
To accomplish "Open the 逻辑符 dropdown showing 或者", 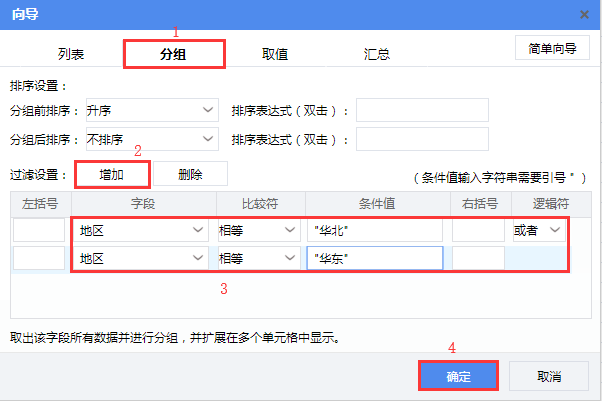I will coord(539,231).
